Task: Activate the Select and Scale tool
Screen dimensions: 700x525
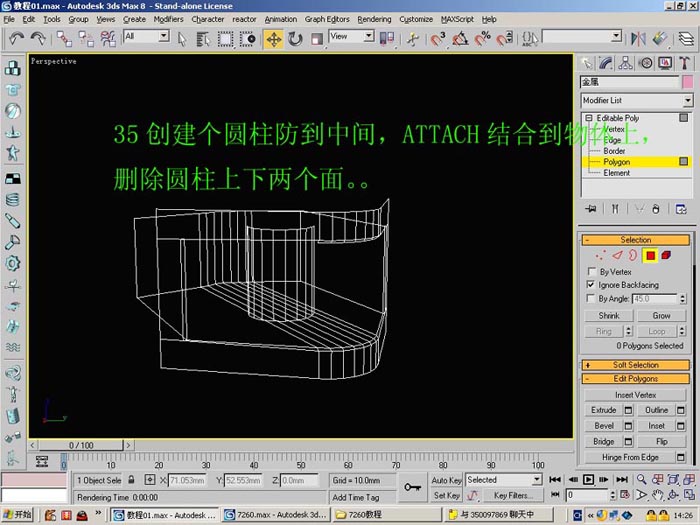Action: coord(317,39)
